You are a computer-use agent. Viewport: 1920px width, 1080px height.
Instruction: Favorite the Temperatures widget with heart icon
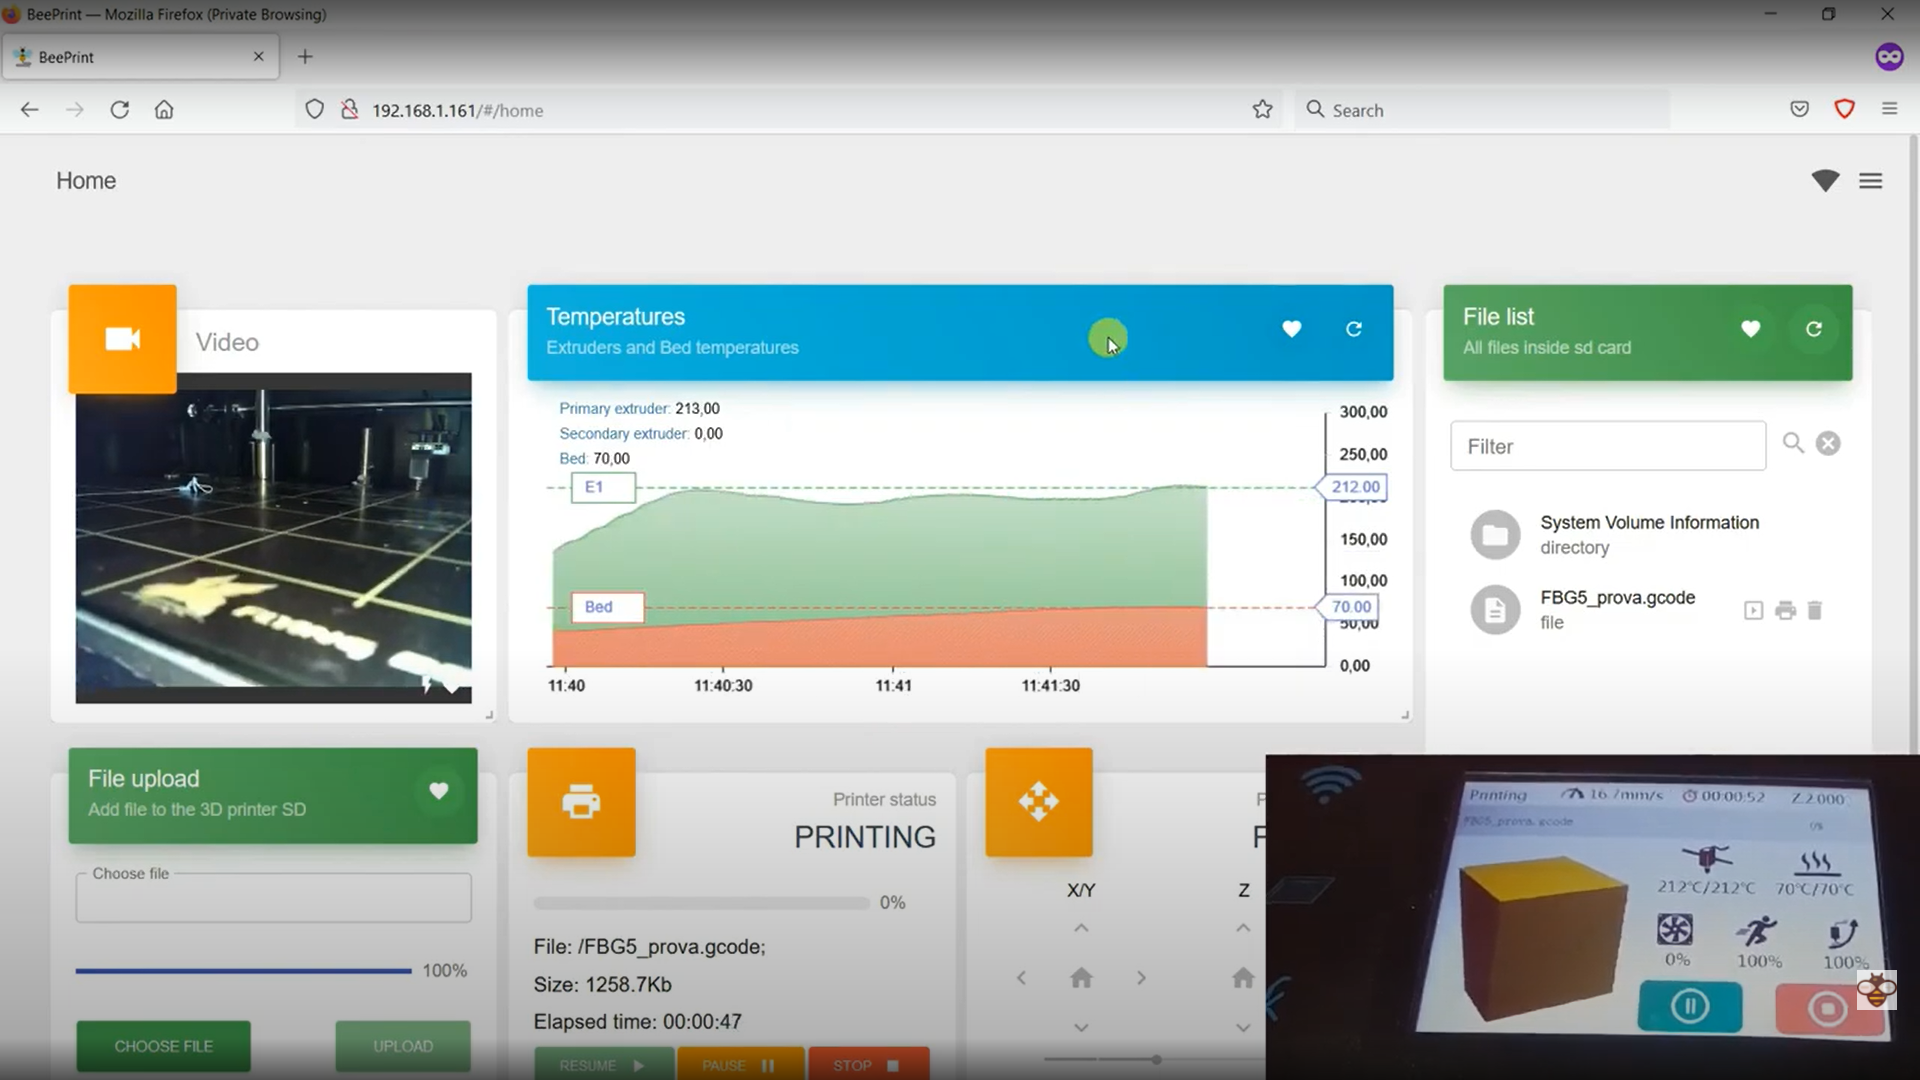(x=1291, y=329)
